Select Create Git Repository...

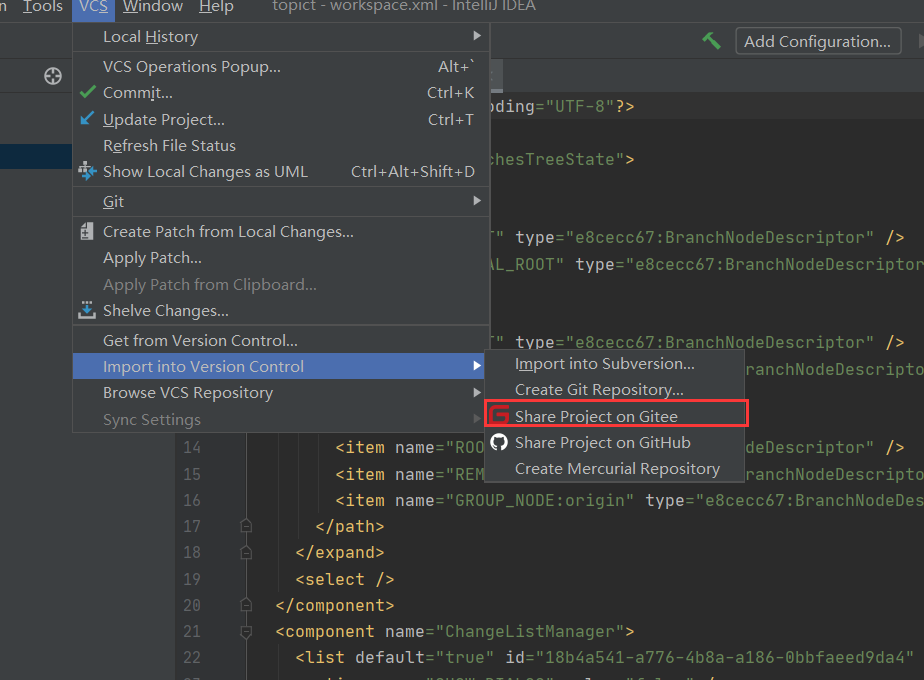tap(615, 390)
